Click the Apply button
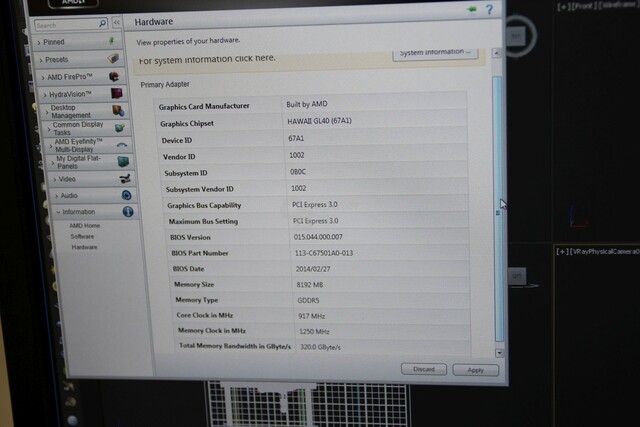Image resolution: width=640 pixels, height=427 pixels. pos(476,370)
